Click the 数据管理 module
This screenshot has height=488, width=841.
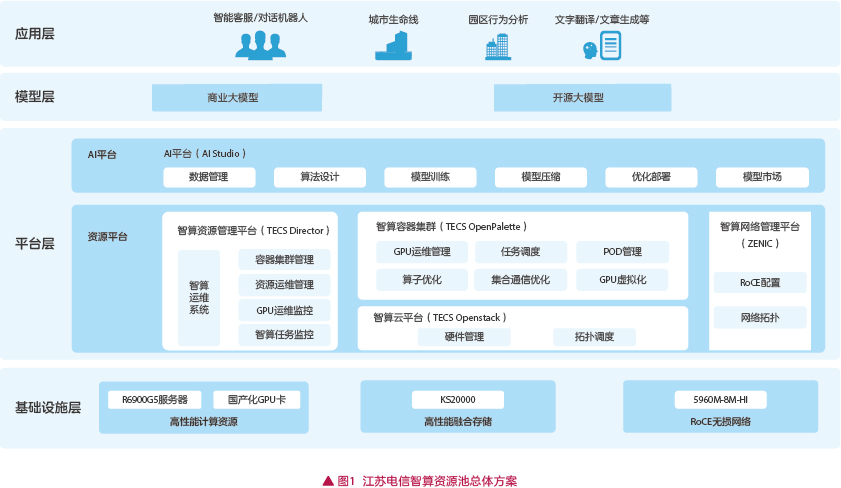click(209, 177)
